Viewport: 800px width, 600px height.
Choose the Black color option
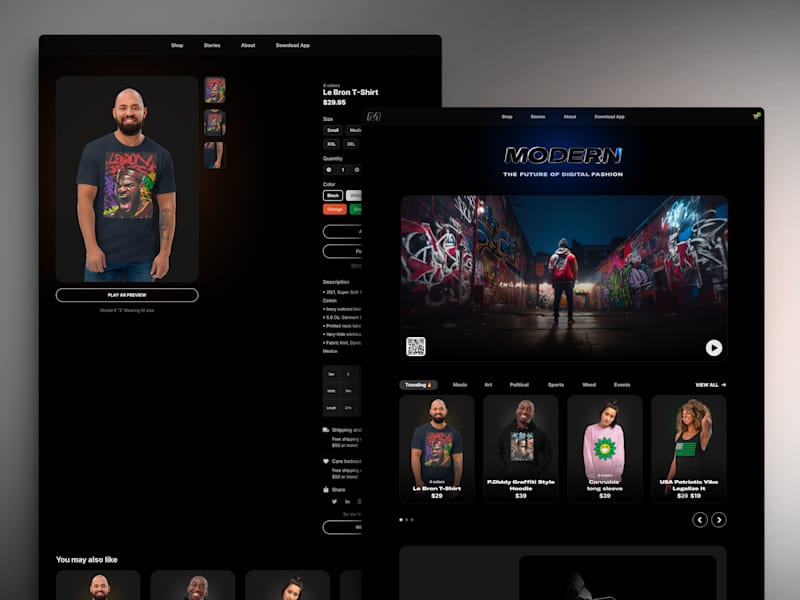333,195
